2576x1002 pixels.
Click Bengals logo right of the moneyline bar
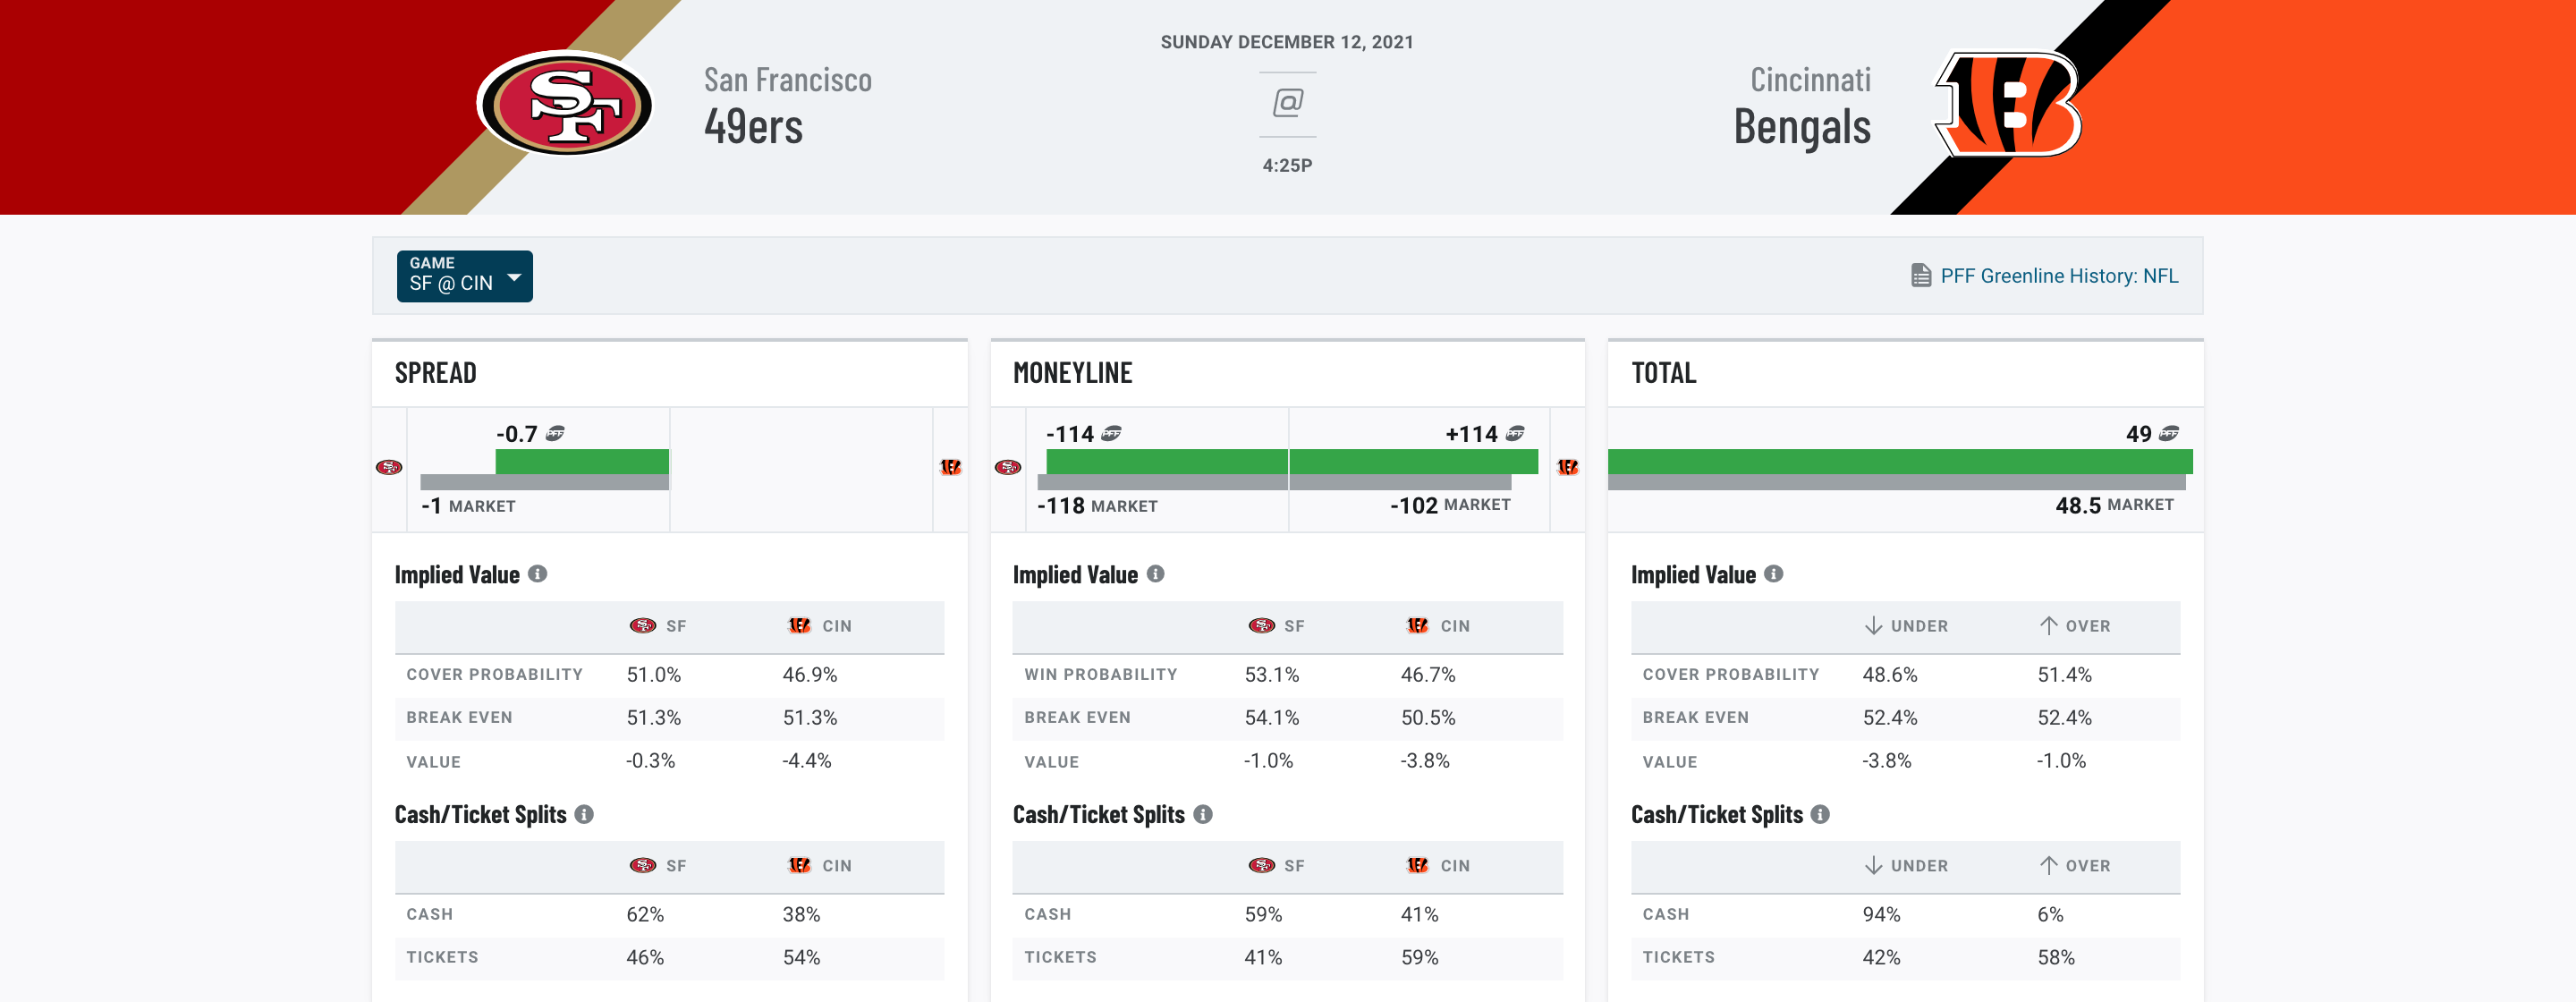pyautogui.click(x=1568, y=467)
